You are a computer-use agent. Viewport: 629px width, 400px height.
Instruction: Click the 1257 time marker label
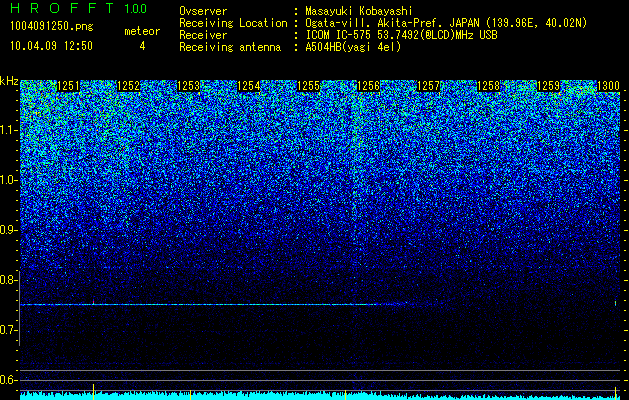point(428,86)
